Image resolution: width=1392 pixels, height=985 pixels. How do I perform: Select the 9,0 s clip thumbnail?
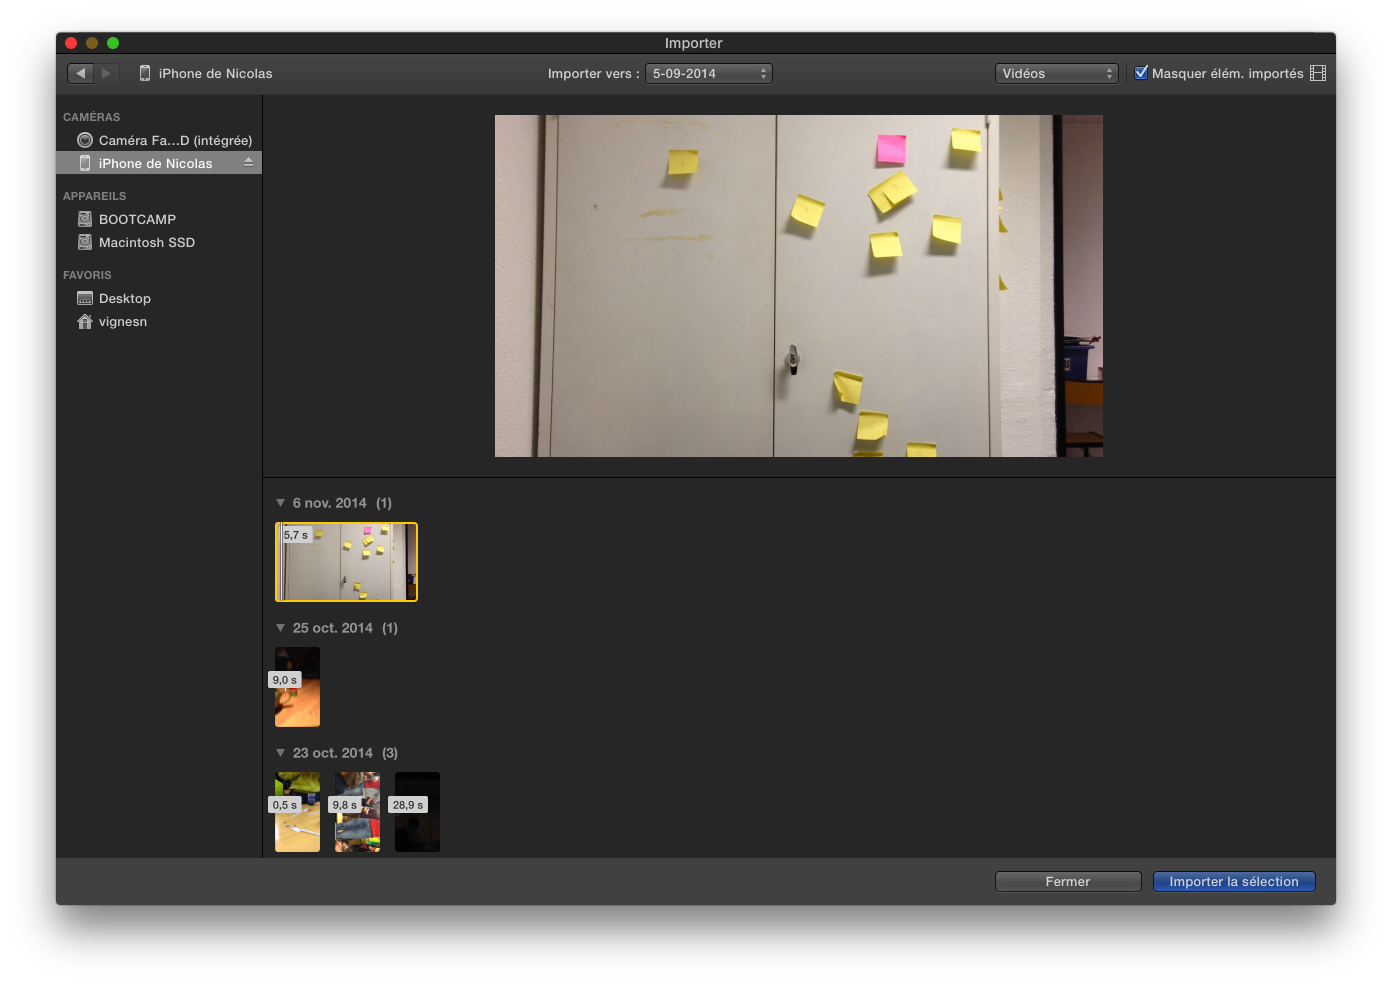tap(297, 687)
